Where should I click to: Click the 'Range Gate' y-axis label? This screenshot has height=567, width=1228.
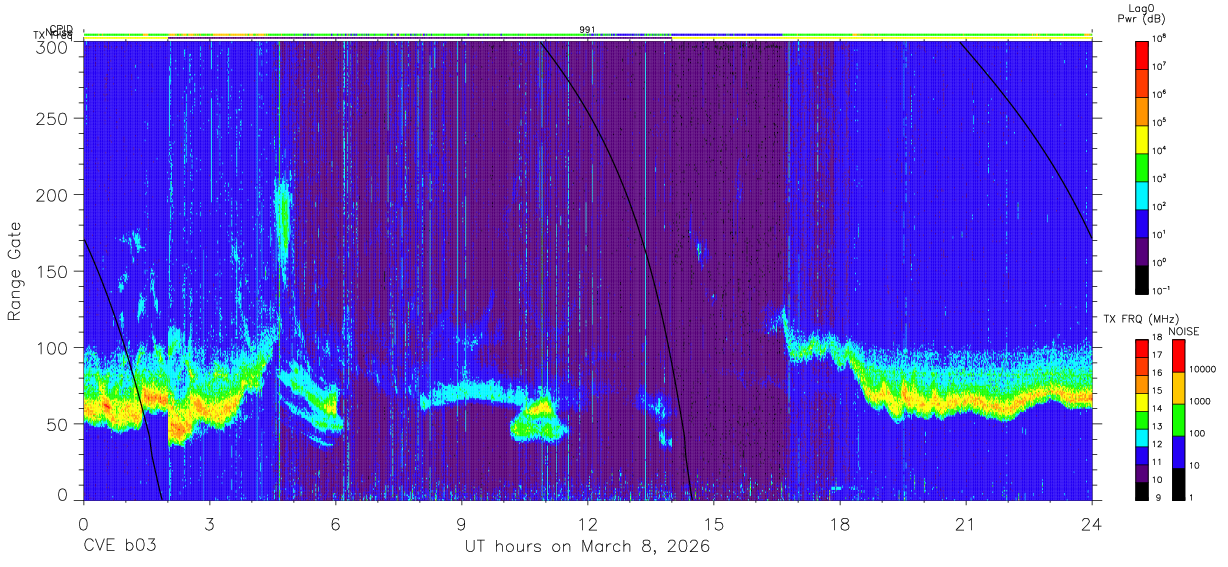[x=15, y=272]
